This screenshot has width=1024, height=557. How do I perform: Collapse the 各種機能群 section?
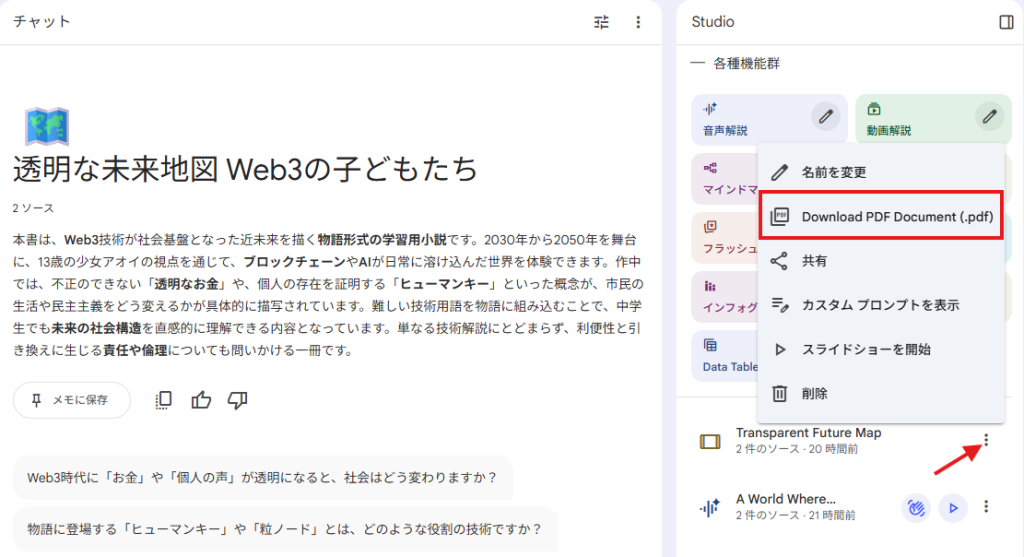(697, 63)
